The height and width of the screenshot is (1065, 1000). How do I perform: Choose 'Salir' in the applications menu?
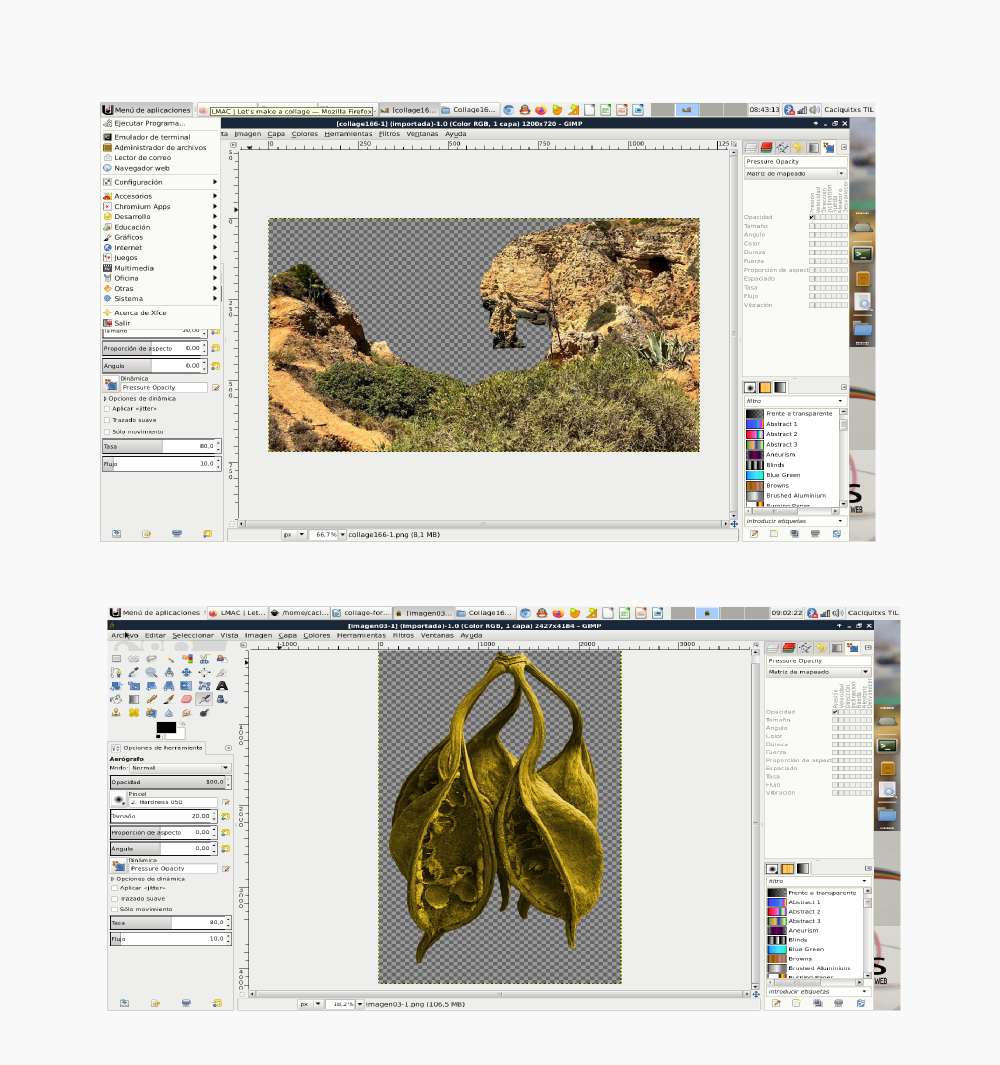point(161,323)
